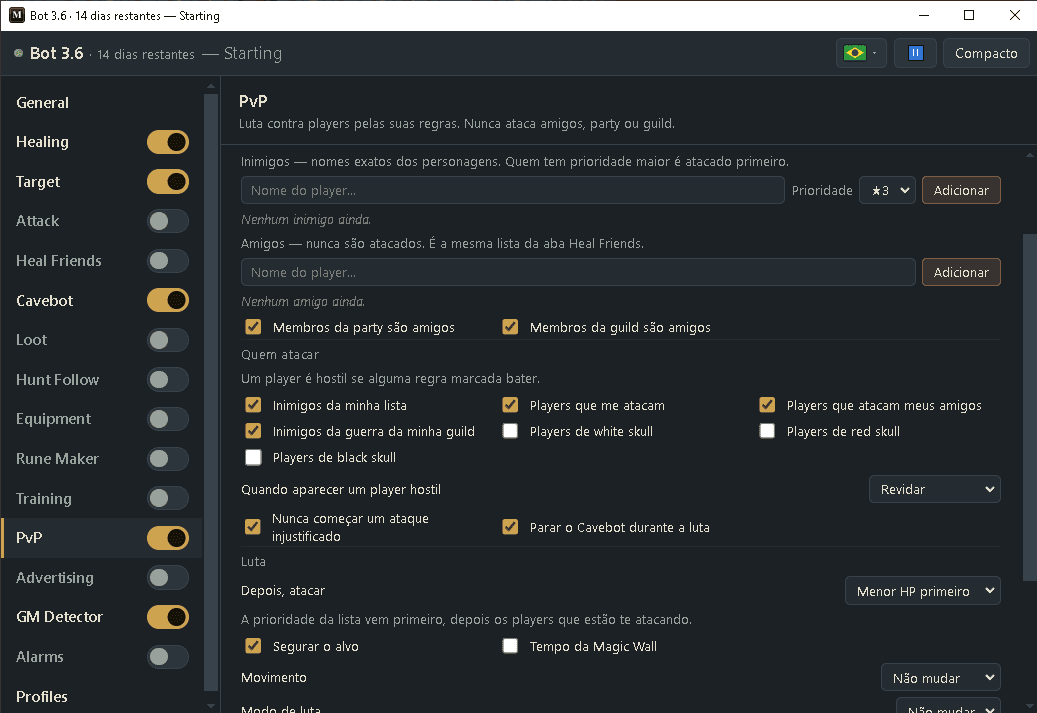Click the green status dot by Bot 3.6
1037x713 pixels.
[x=19, y=53]
